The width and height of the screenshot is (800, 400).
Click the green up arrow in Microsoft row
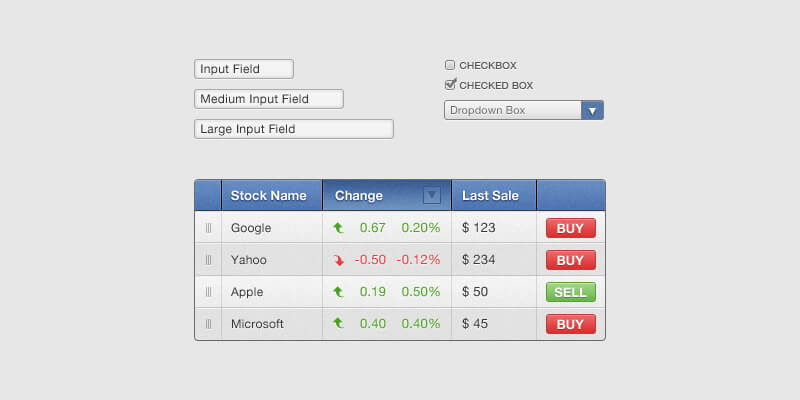tap(339, 324)
